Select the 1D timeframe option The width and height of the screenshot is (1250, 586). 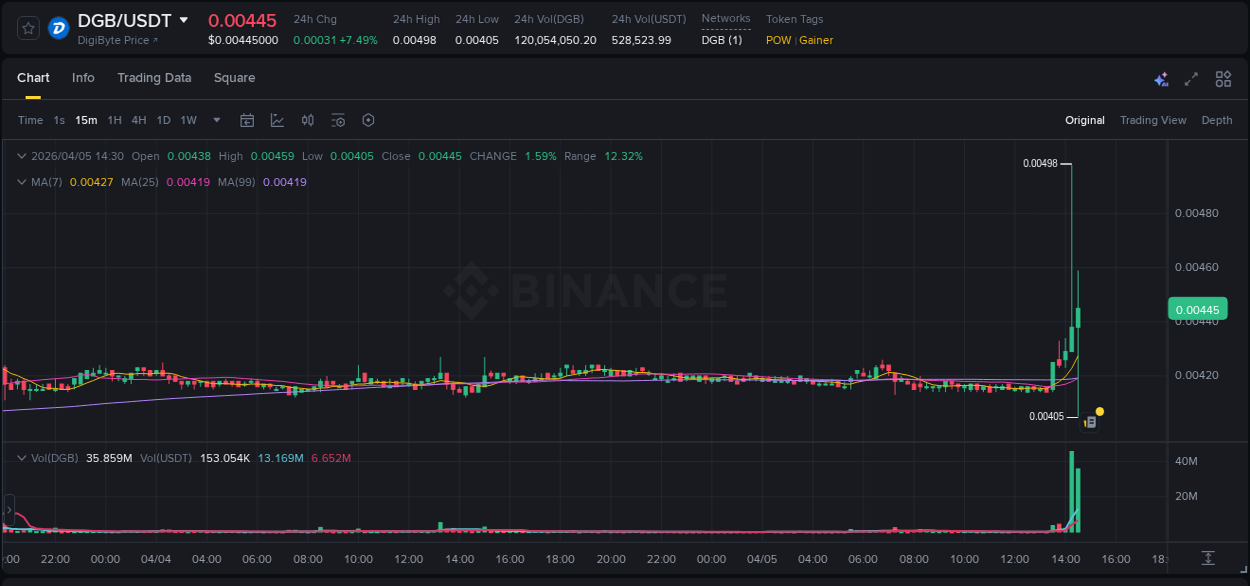pos(163,120)
